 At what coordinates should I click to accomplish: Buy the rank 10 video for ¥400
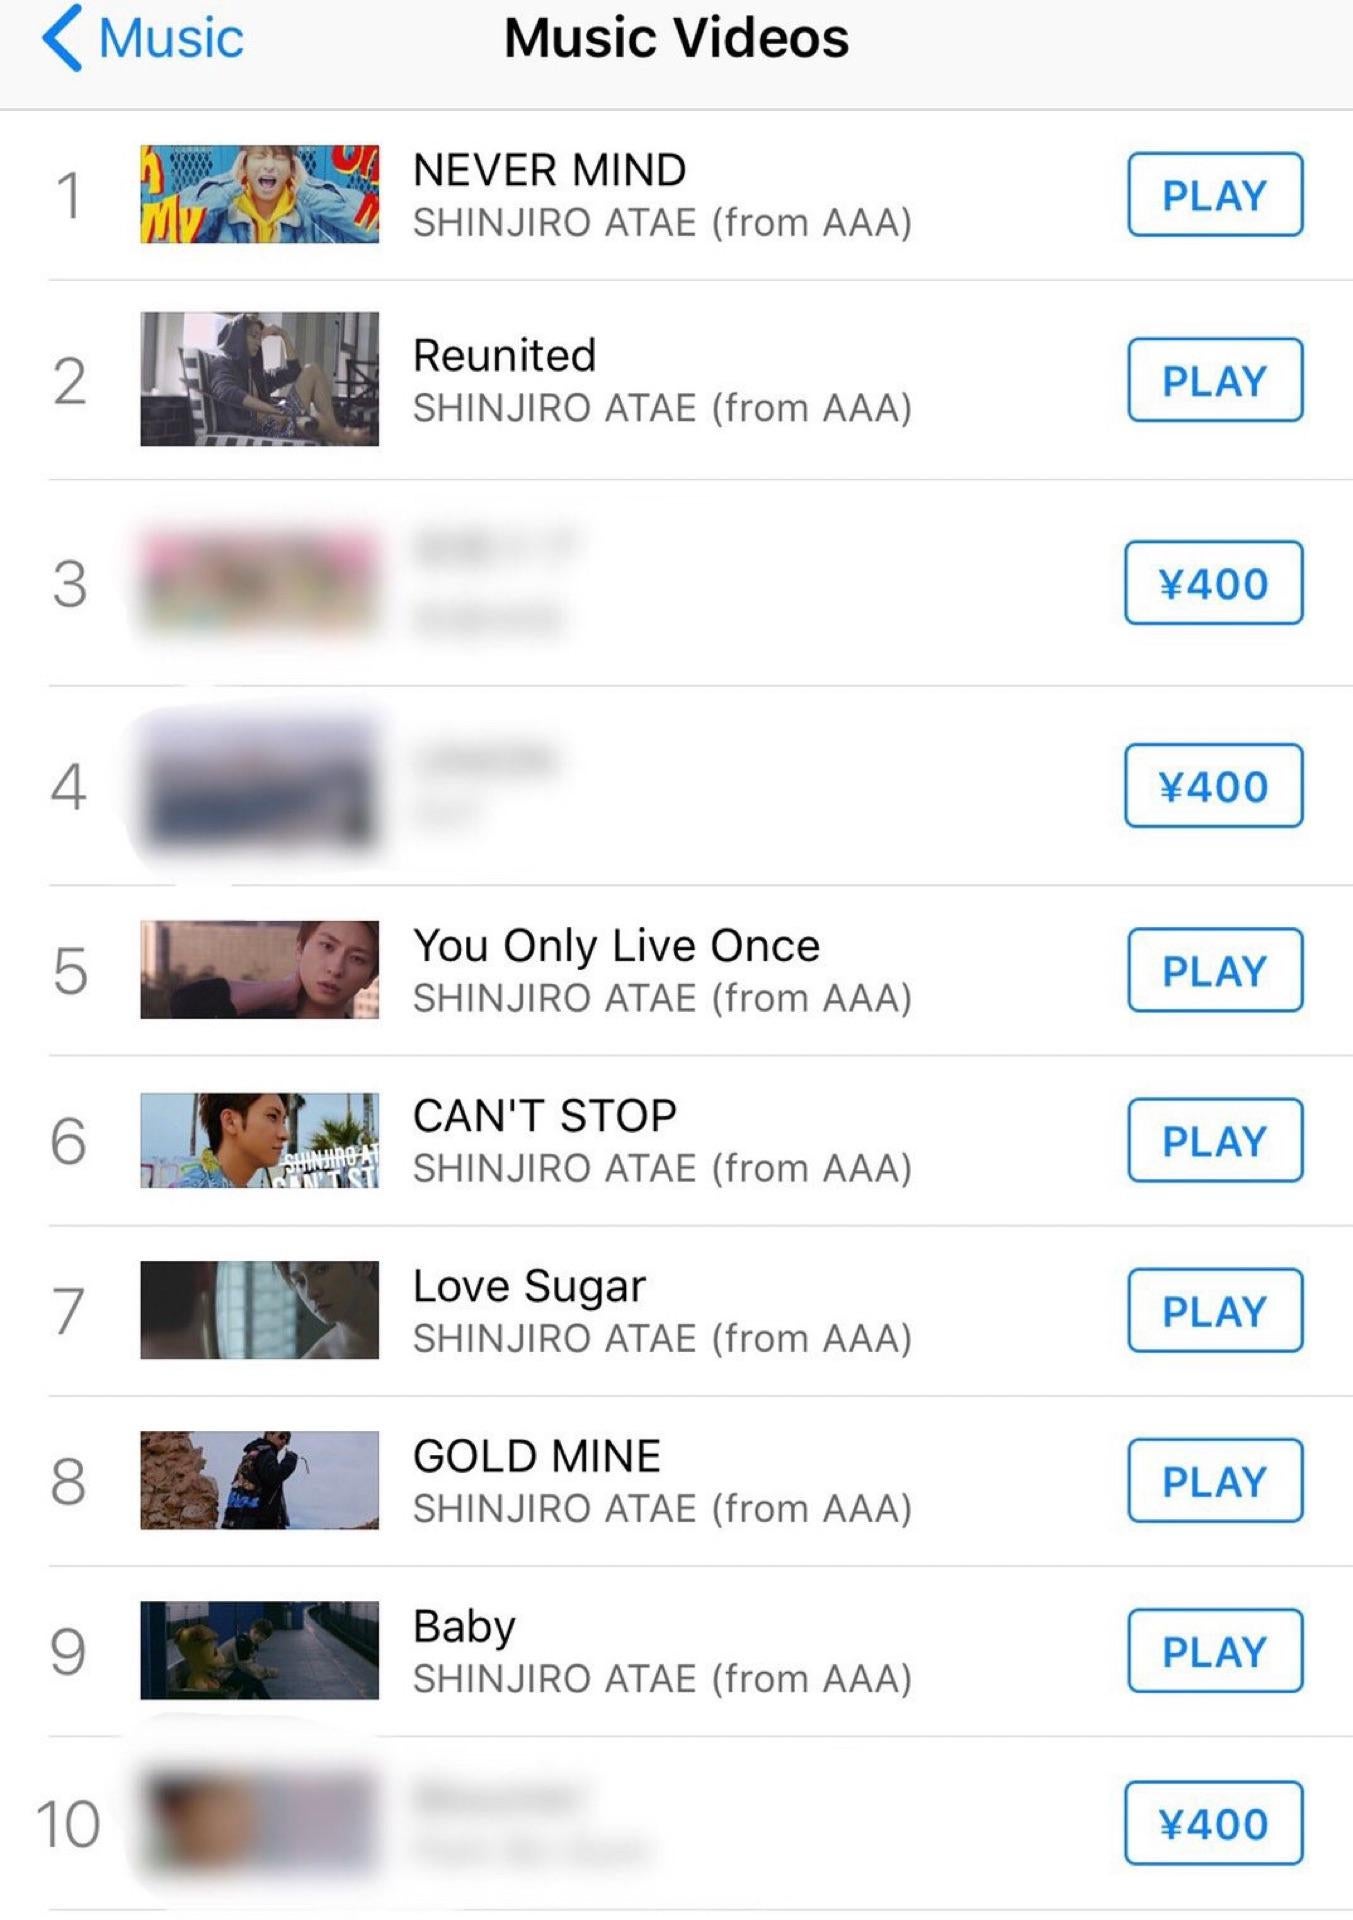(x=1213, y=1824)
